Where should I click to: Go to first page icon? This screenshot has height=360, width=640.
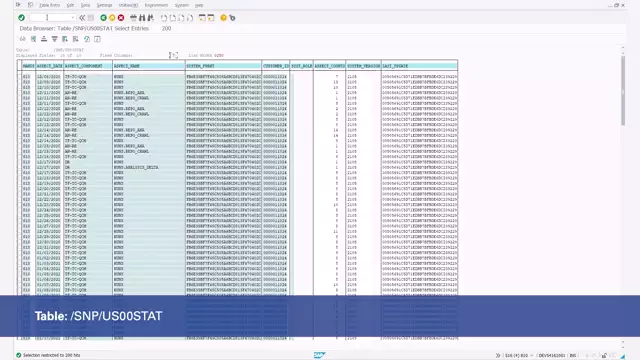[x=164, y=18]
